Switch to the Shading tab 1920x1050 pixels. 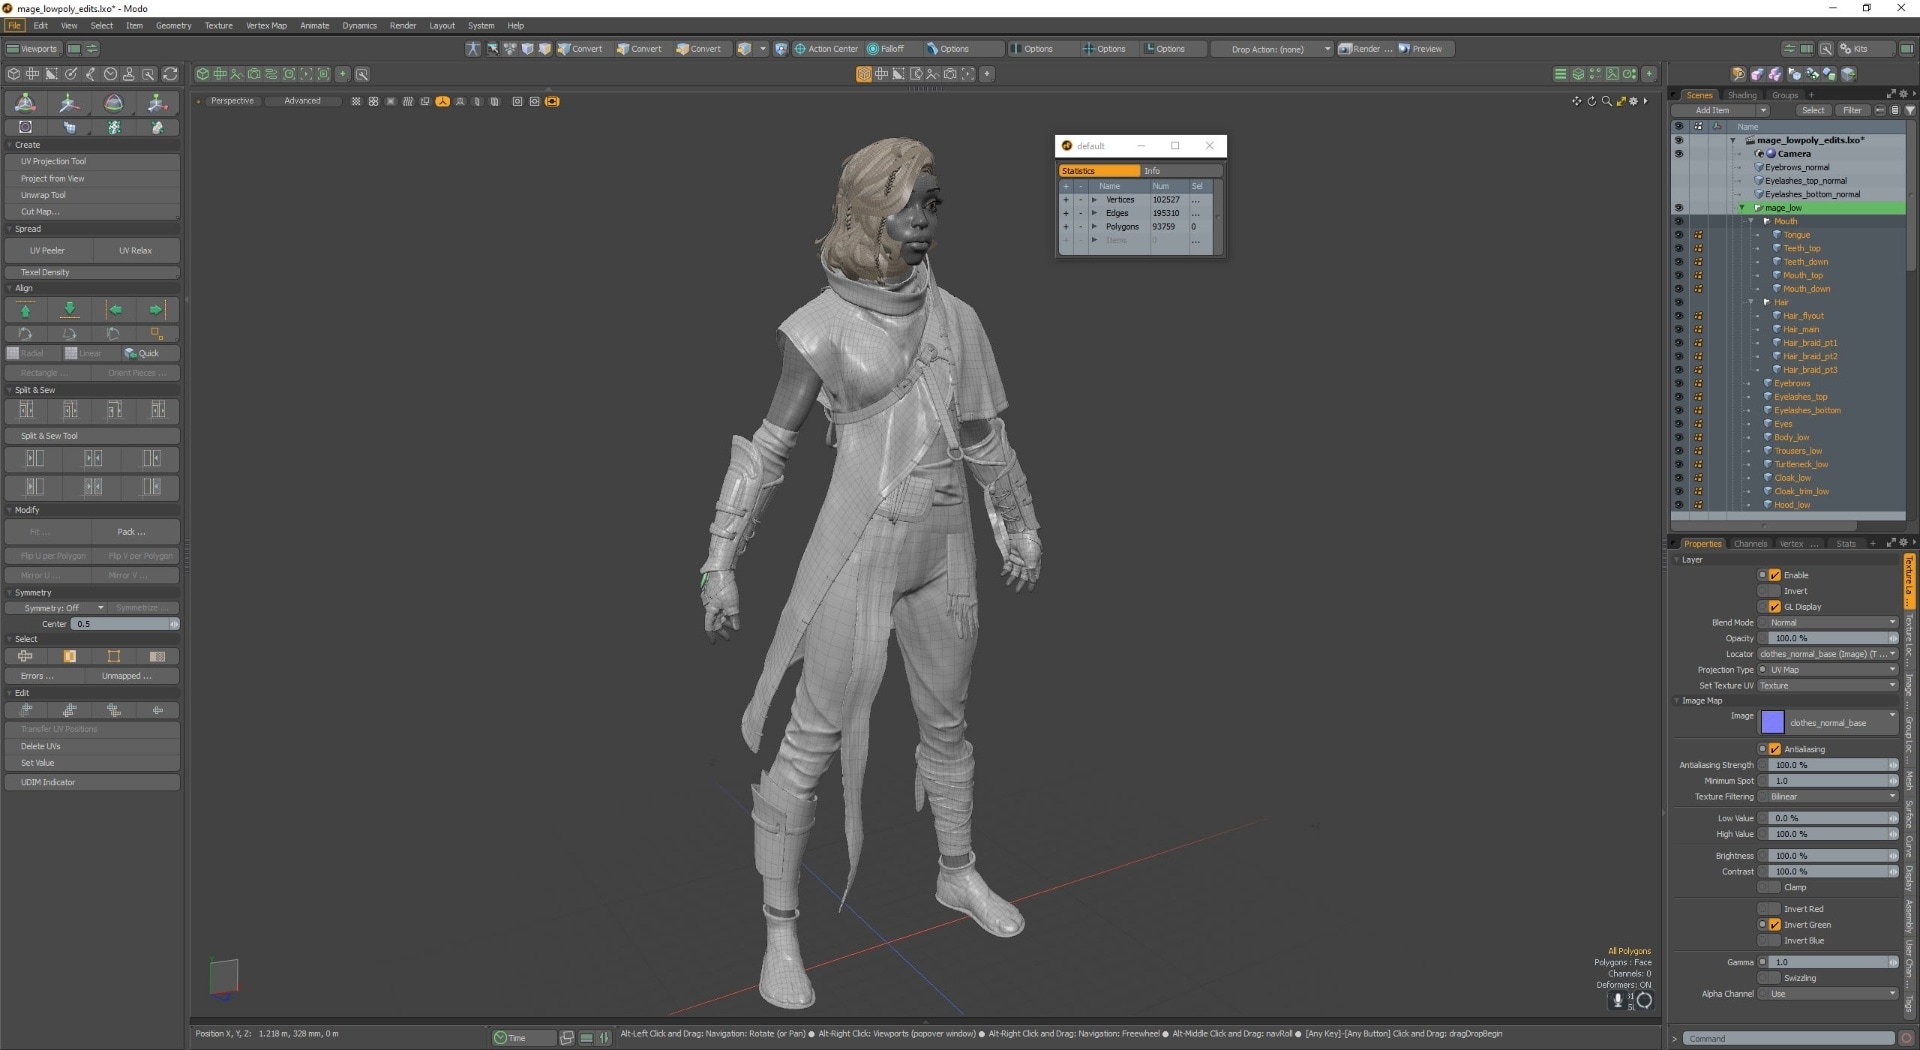coord(1742,95)
